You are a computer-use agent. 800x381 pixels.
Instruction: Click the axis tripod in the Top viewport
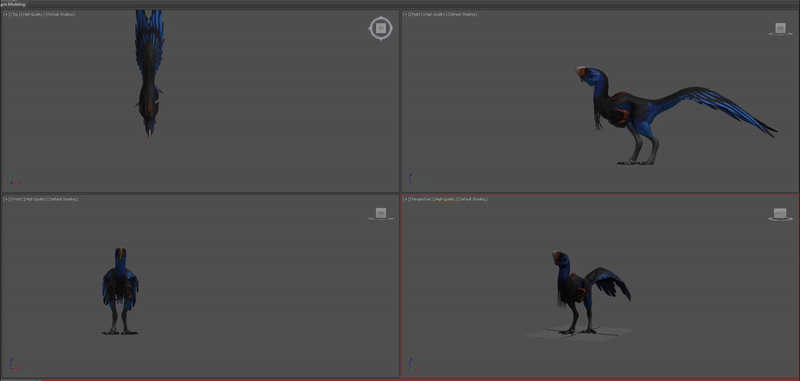[15, 180]
